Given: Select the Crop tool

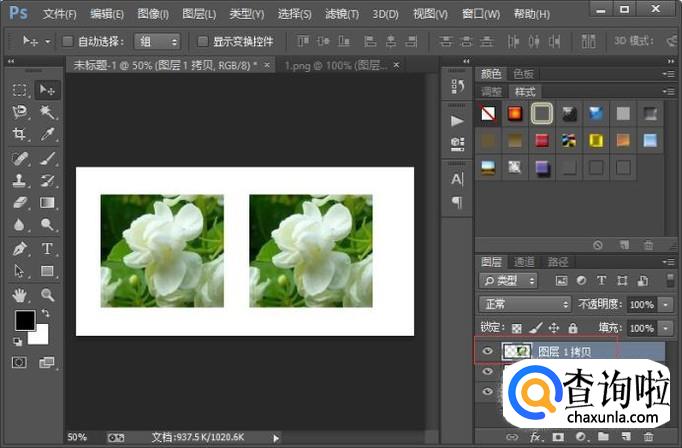Looking at the screenshot, I should pyautogui.click(x=20, y=135).
